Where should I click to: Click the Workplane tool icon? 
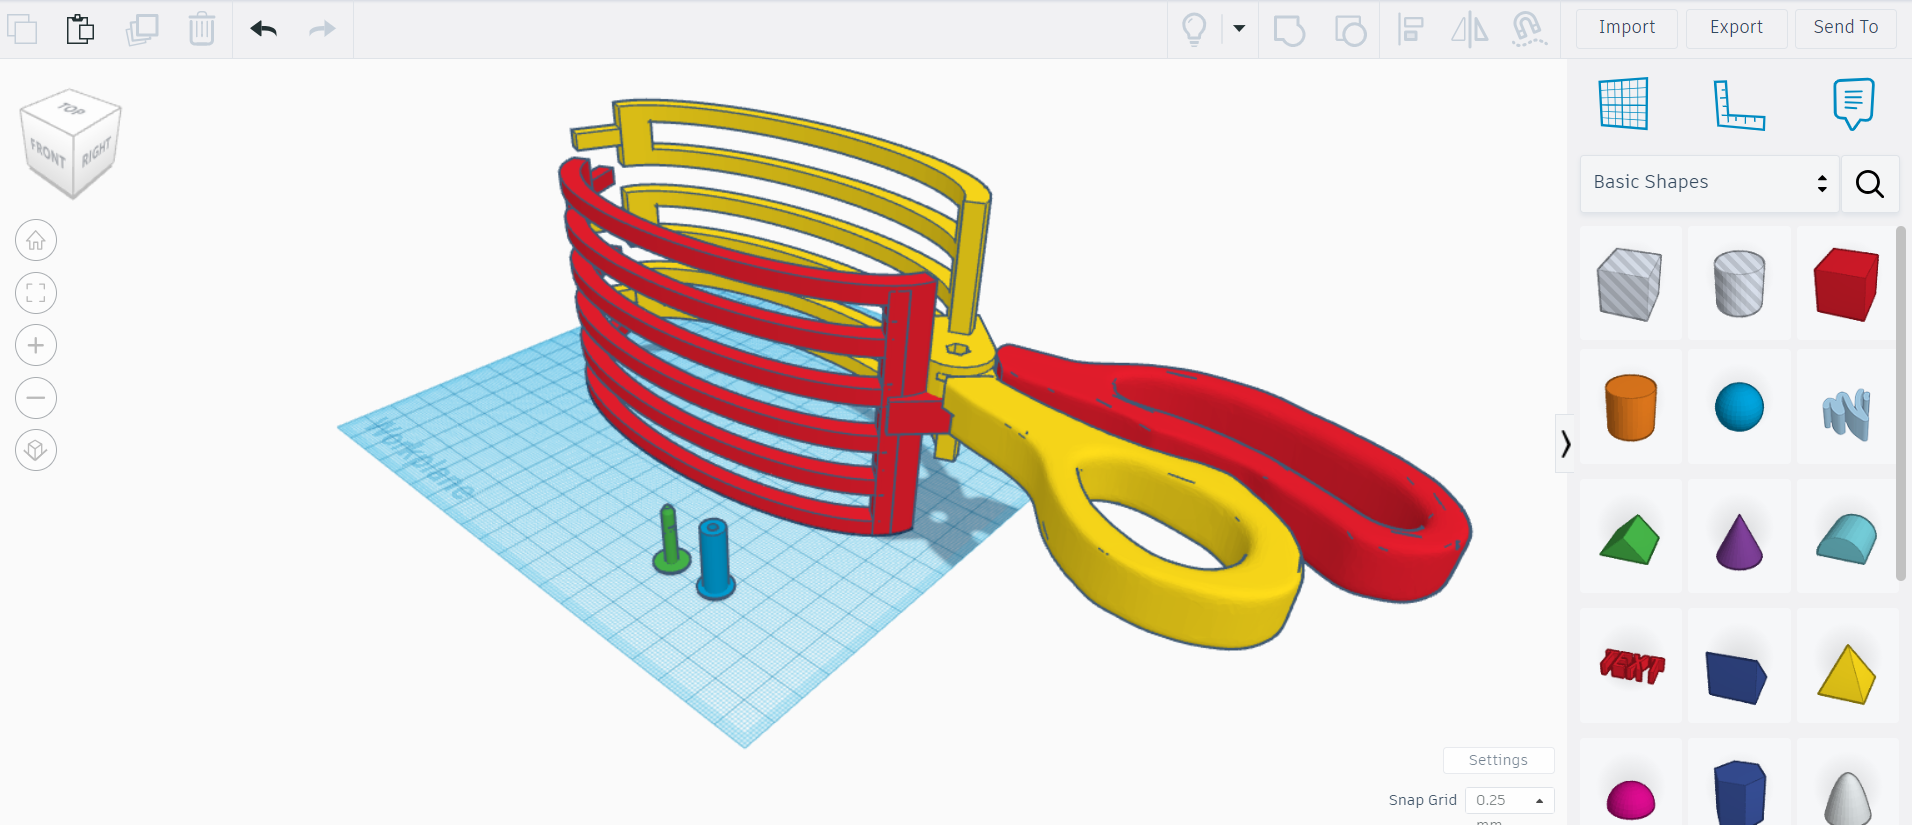coord(1623,104)
